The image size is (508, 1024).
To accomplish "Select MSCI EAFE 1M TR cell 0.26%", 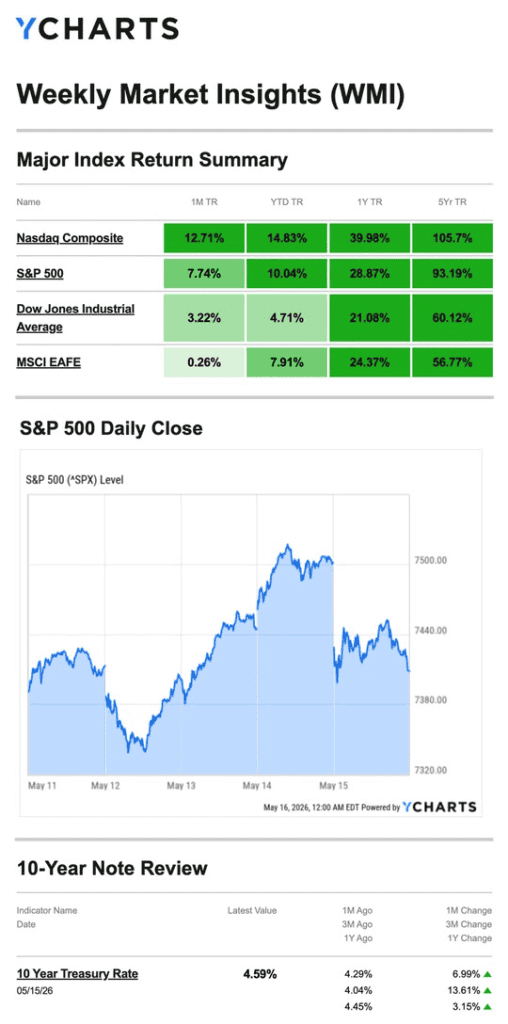I will coord(204,361).
